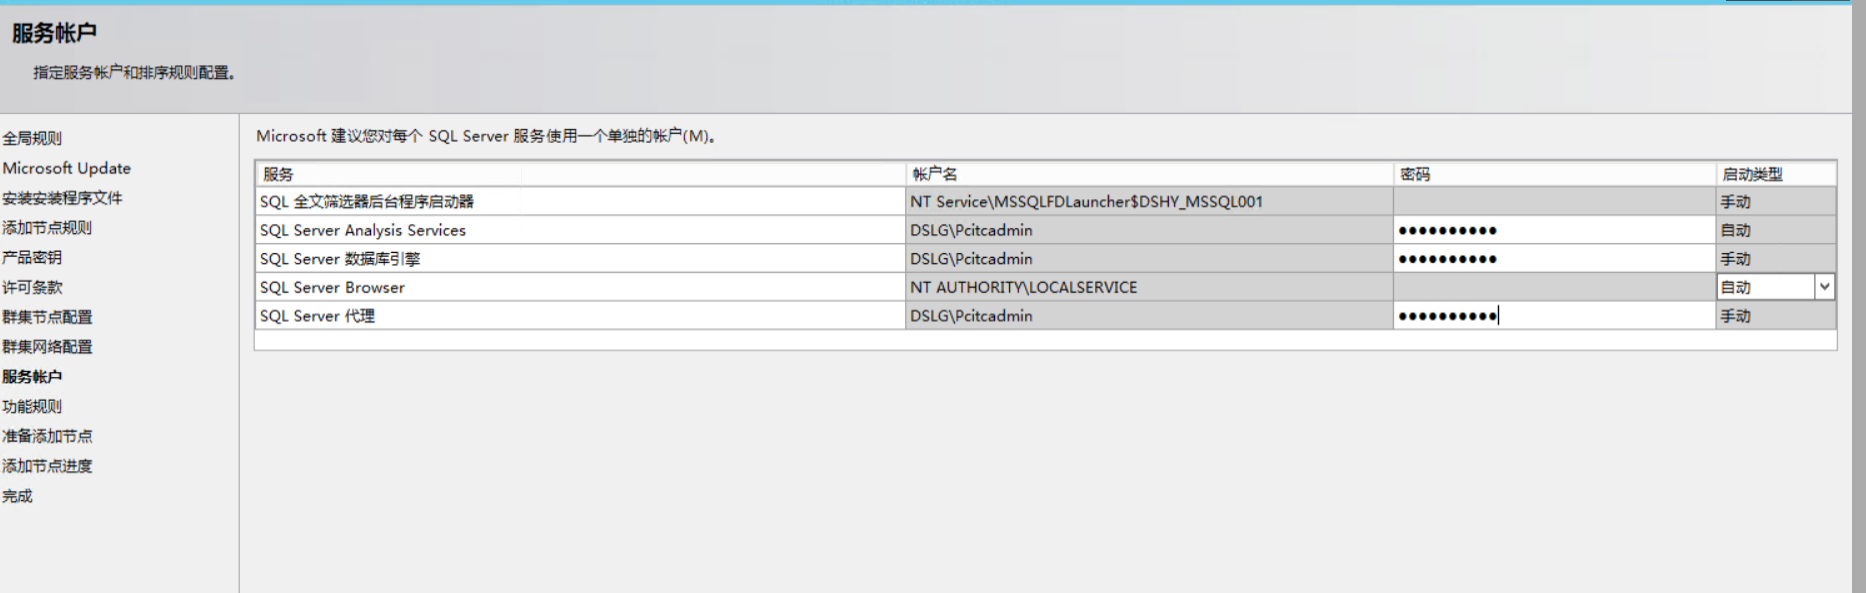Click password field for SQL Server Analysis Services
This screenshot has height=593, width=1866.
point(1554,230)
